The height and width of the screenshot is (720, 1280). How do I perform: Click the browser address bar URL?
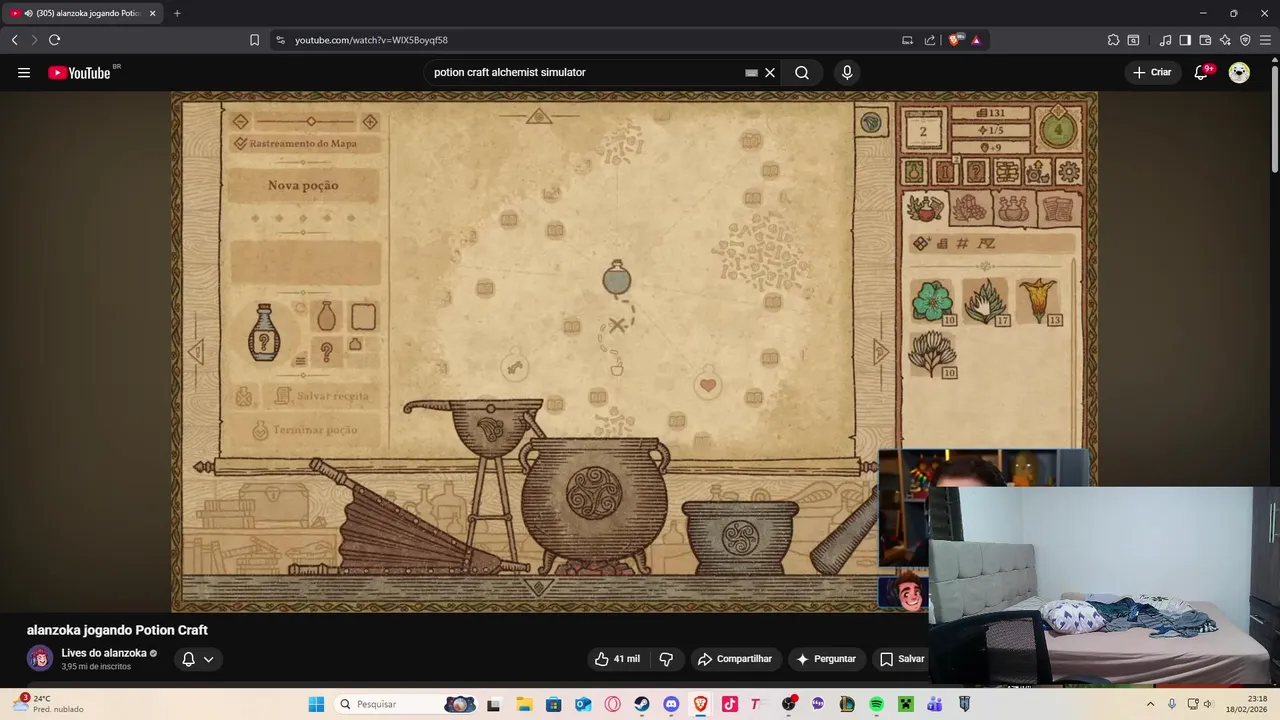pos(371,40)
